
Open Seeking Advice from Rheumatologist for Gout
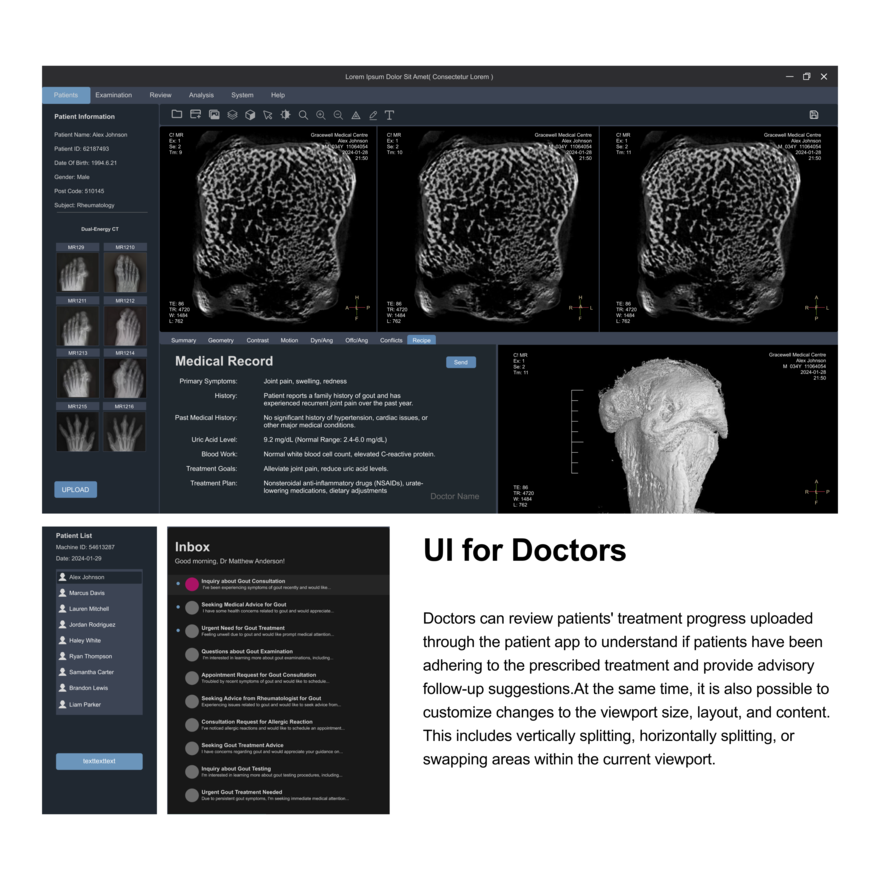click(x=278, y=702)
